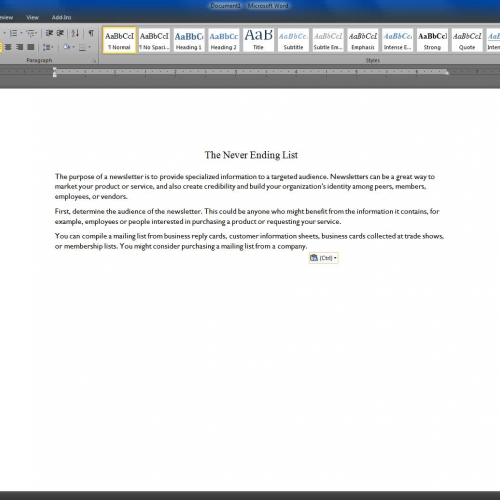Click the paragraph starting 'The purpose of a newsletter'
Viewport: 500px width, 500px height.
tap(245, 186)
